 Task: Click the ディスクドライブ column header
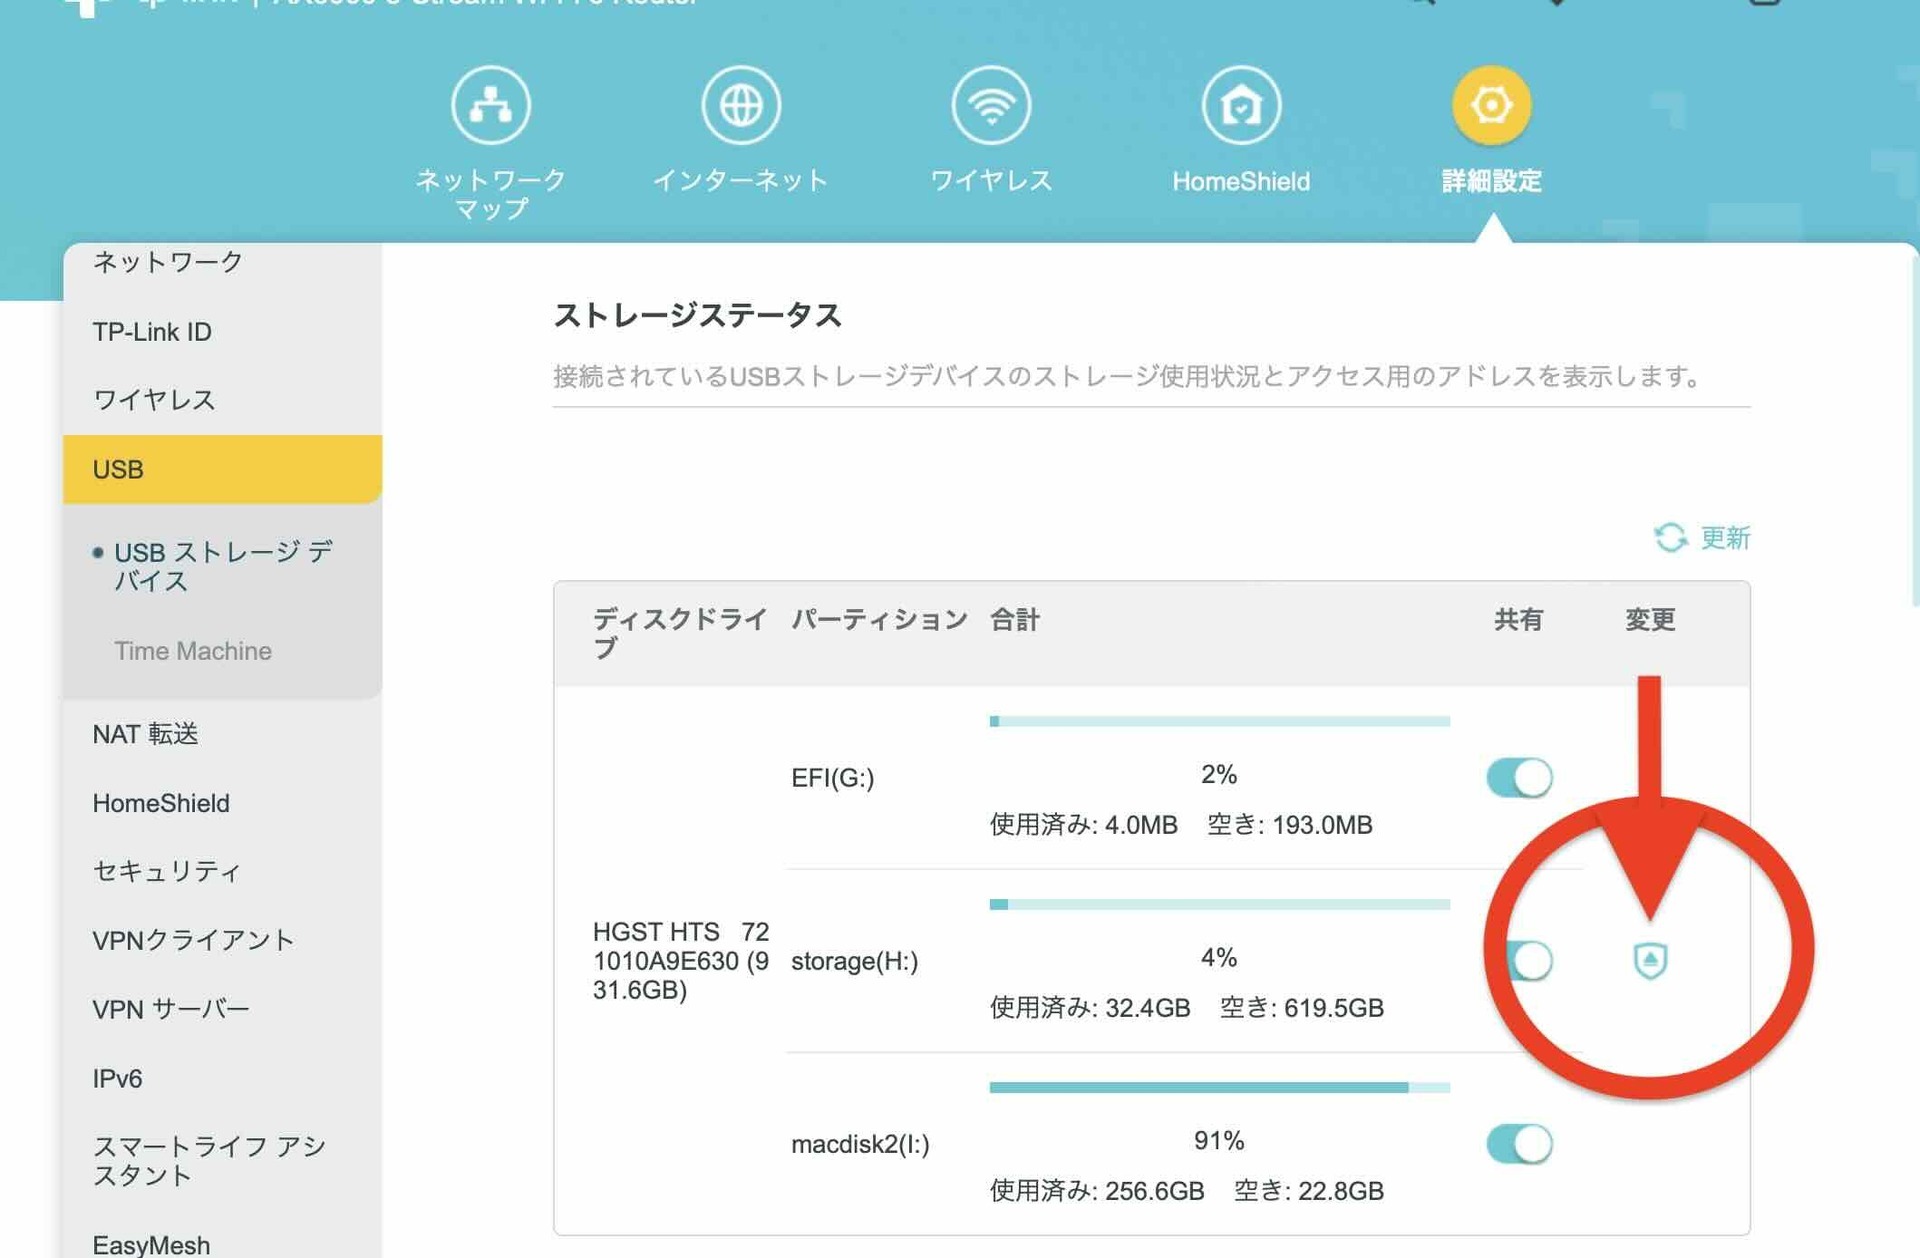click(680, 633)
